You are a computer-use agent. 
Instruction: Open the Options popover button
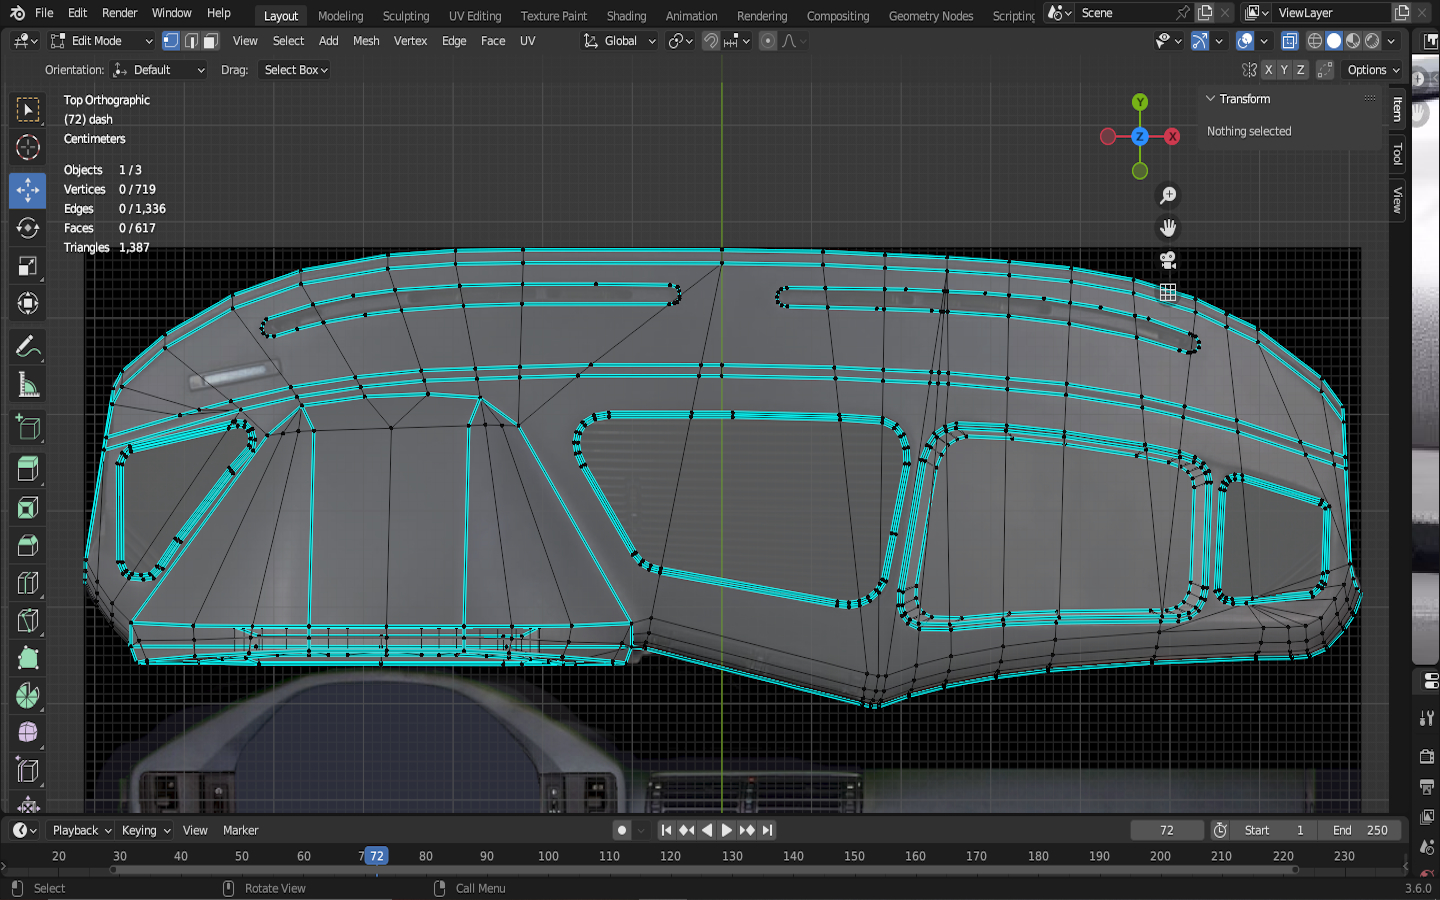pos(1373,70)
